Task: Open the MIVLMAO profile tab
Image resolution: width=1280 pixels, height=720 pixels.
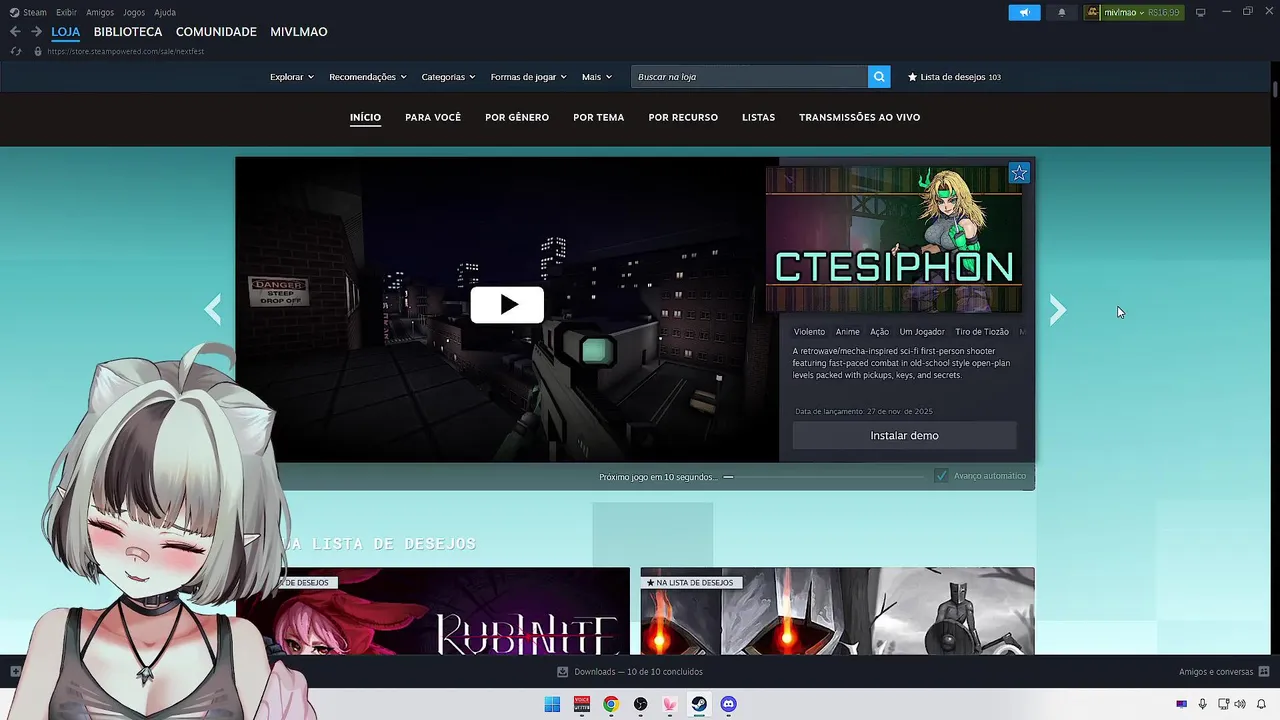Action: [x=299, y=32]
